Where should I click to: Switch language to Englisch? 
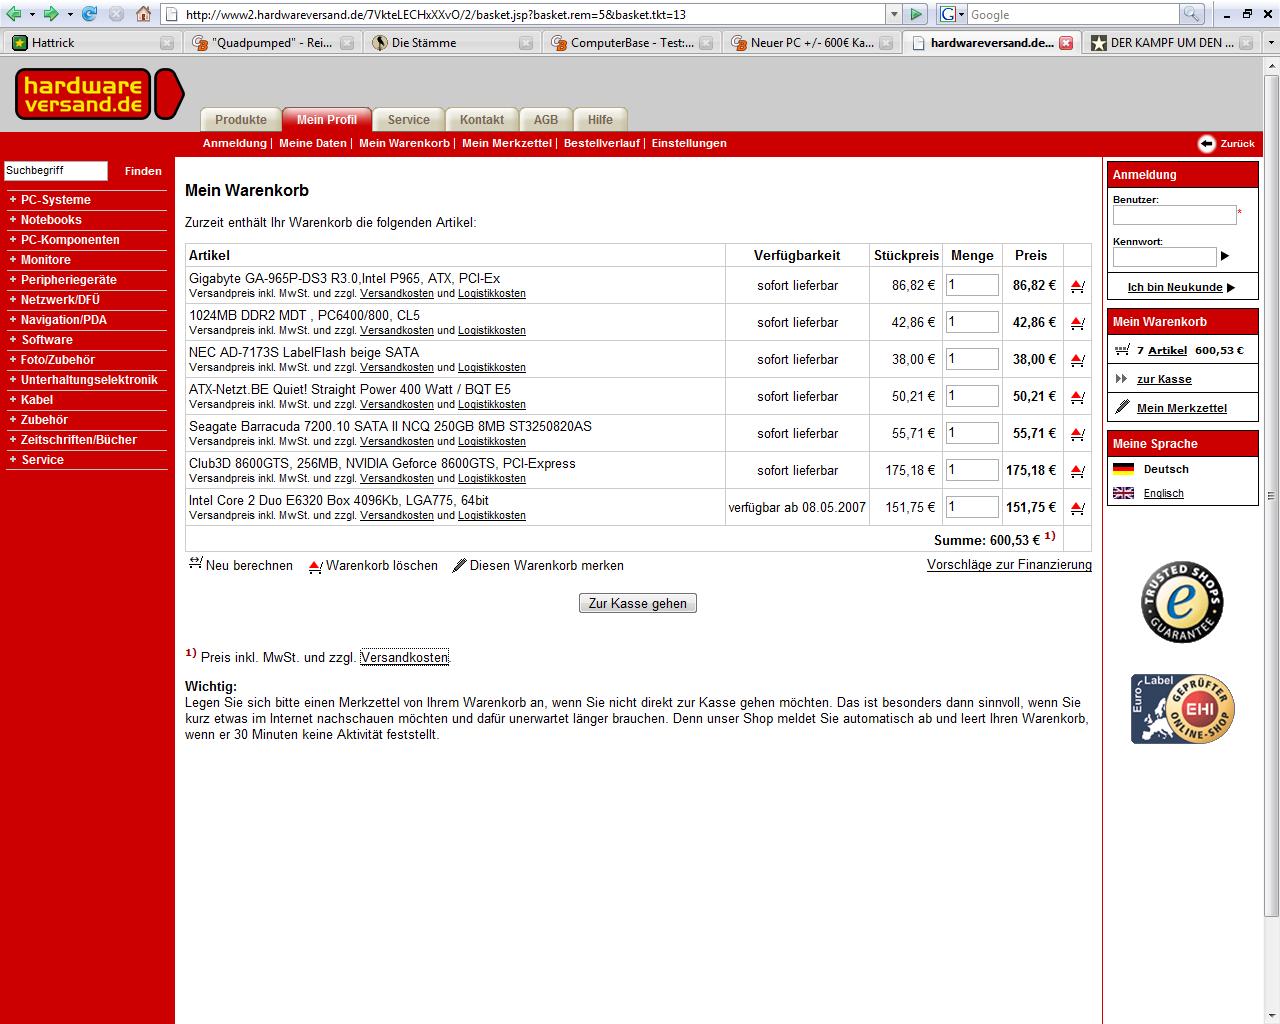1164,493
